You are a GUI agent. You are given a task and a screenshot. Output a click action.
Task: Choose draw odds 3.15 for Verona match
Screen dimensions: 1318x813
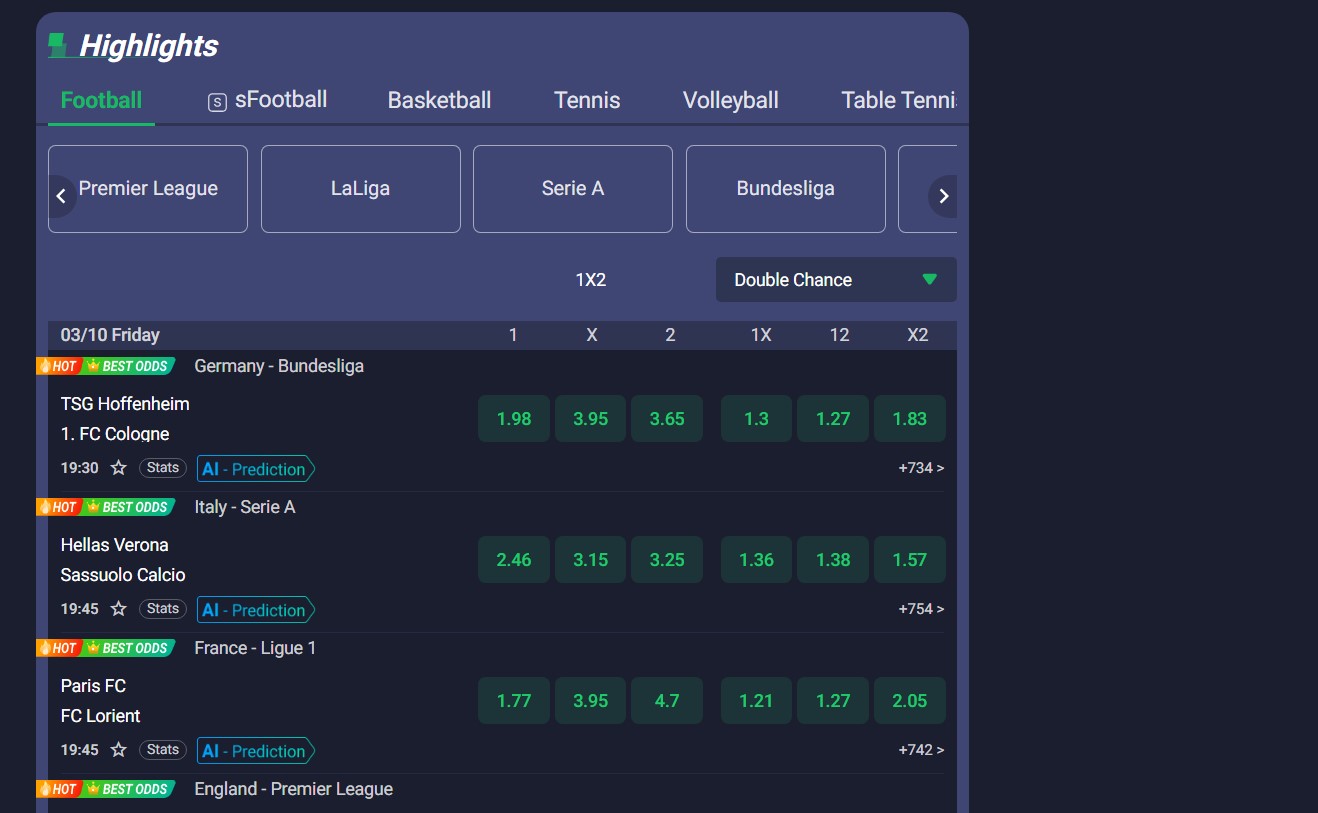[590, 560]
